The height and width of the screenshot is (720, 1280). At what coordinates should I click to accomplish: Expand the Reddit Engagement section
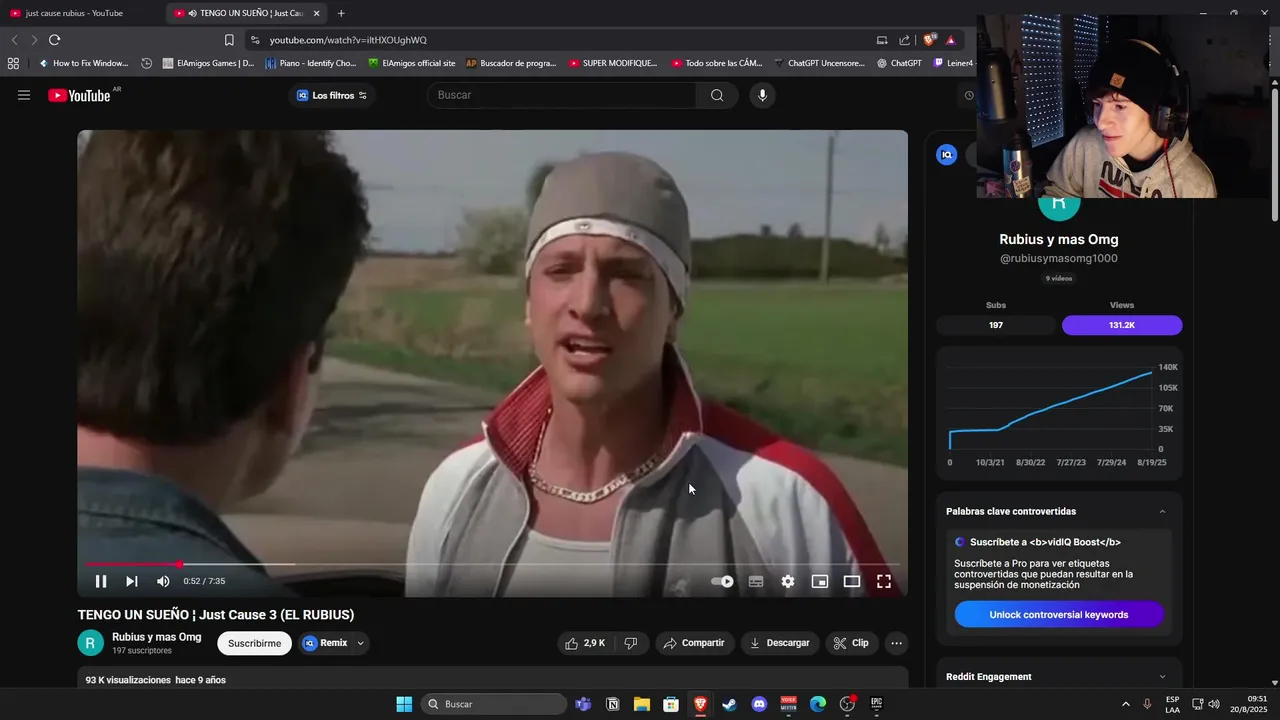(x=1162, y=677)
